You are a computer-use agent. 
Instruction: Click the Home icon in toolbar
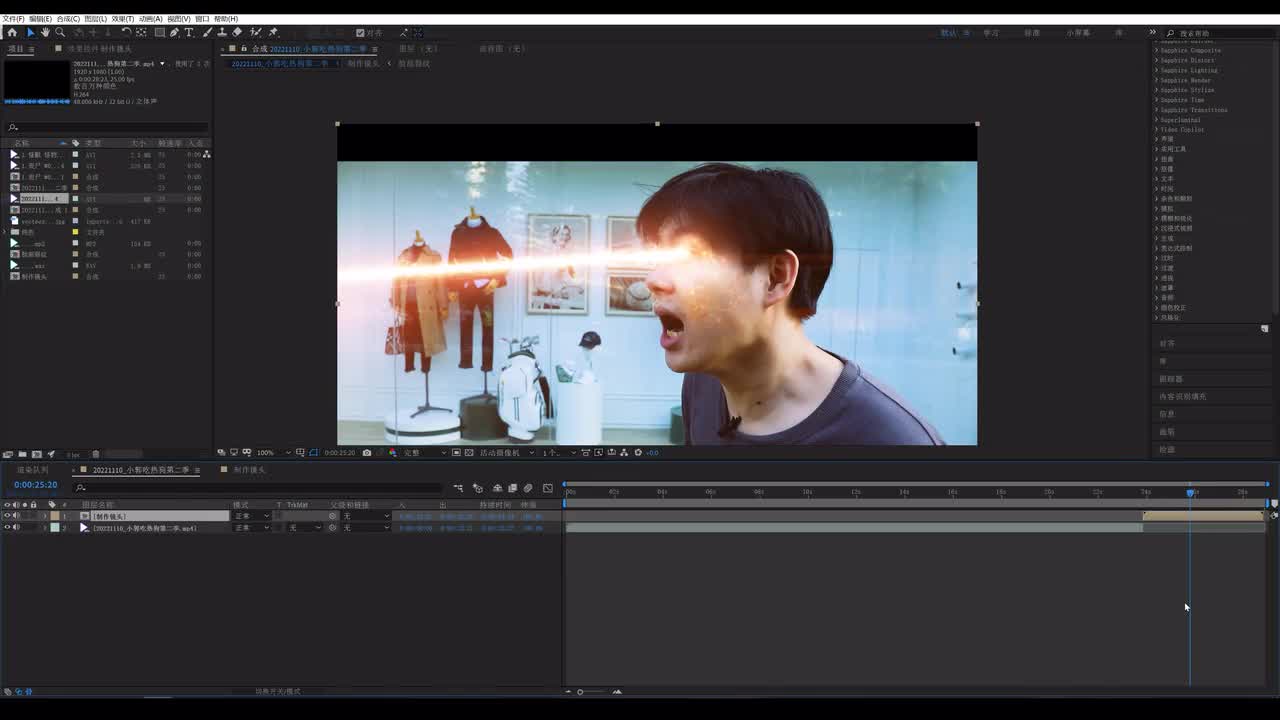(12, 33)
